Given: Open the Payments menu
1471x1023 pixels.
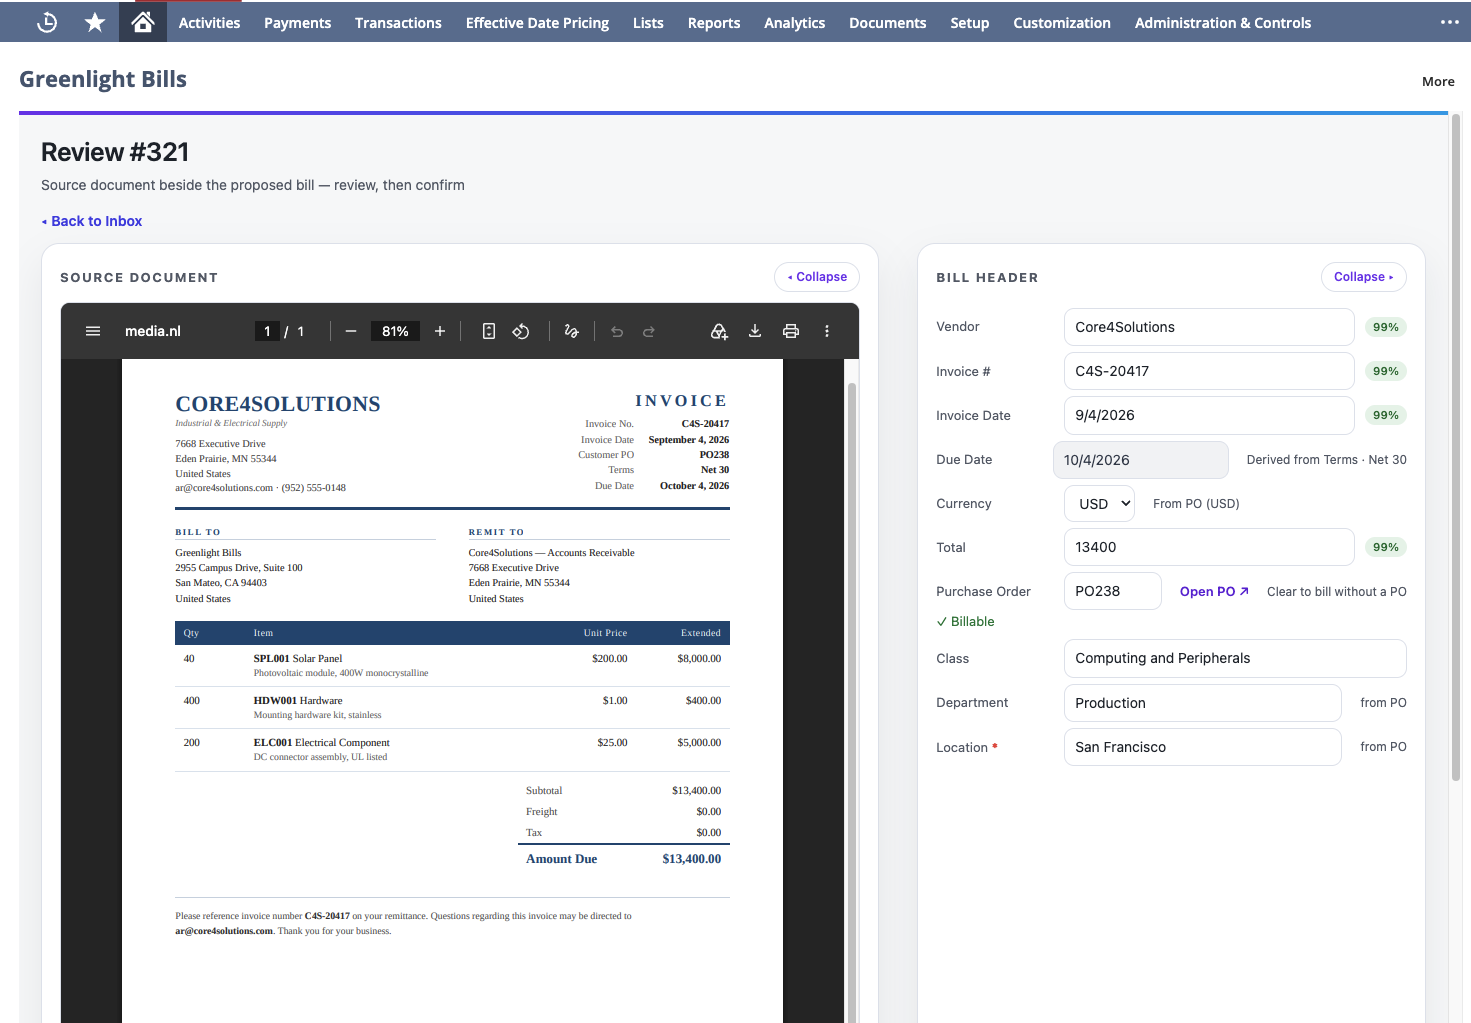Looking at the screenshot, I should coord(297,22).
